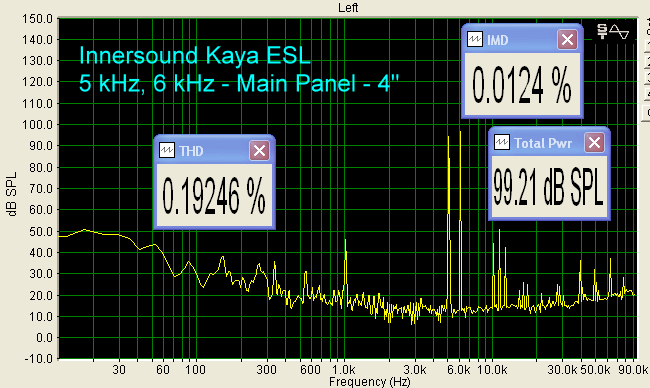The height and width of the screenshot is (388, 650).
Task: Click the Left channel title above plot
Action: [348, 7]
